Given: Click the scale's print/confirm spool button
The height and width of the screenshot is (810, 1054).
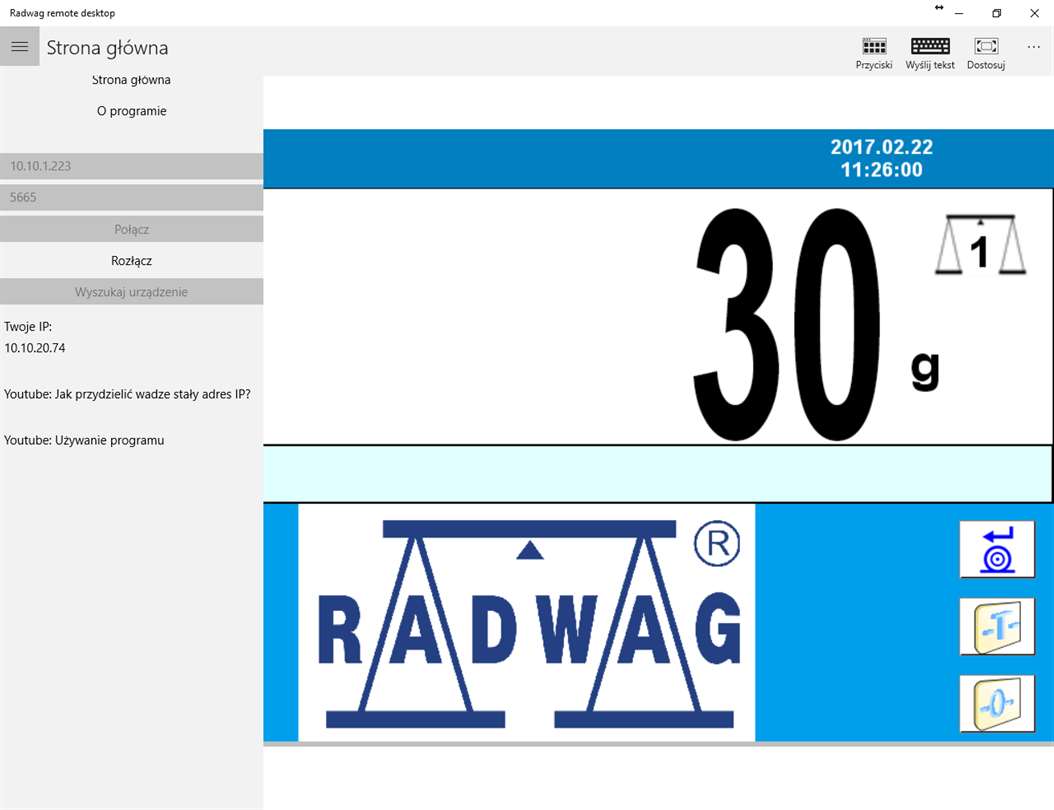Looking at the screenshot, I should [997, 549].
